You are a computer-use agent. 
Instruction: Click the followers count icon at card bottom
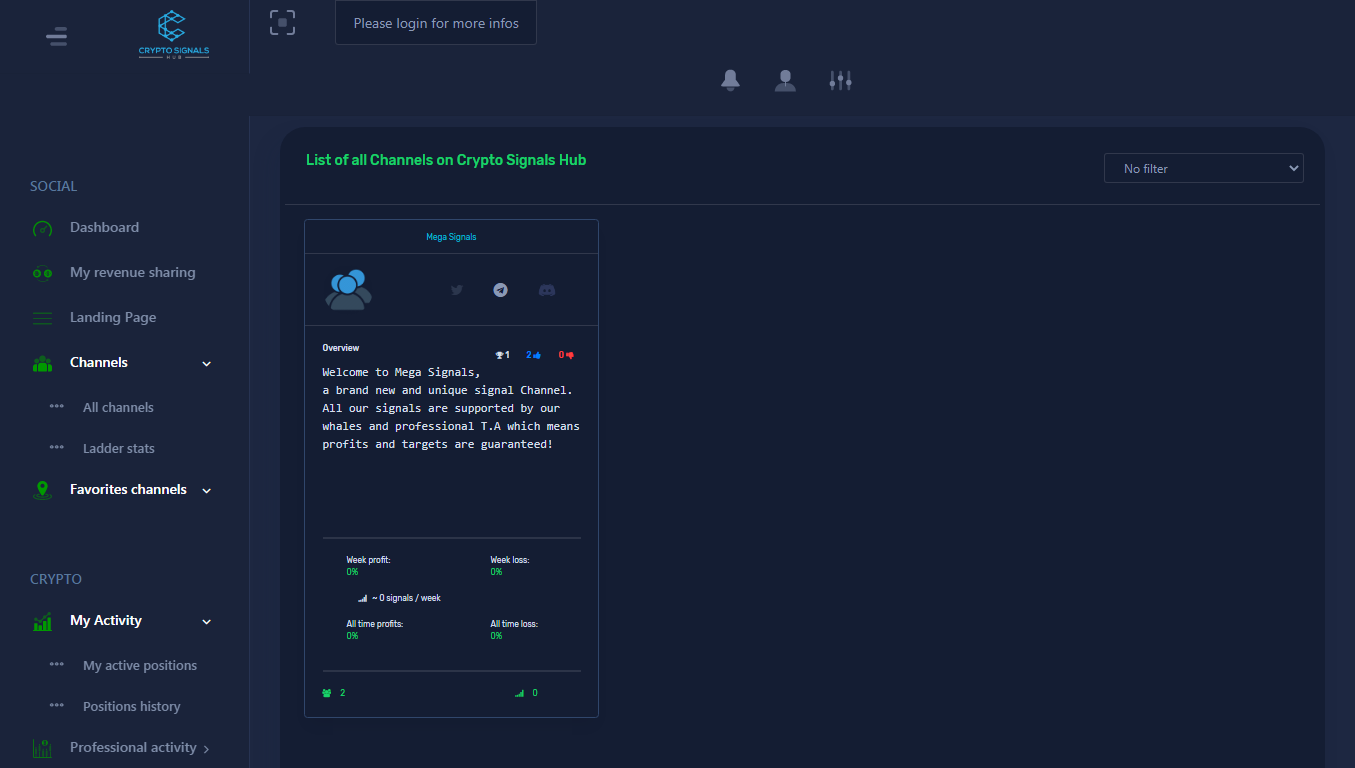pos(327,693)
